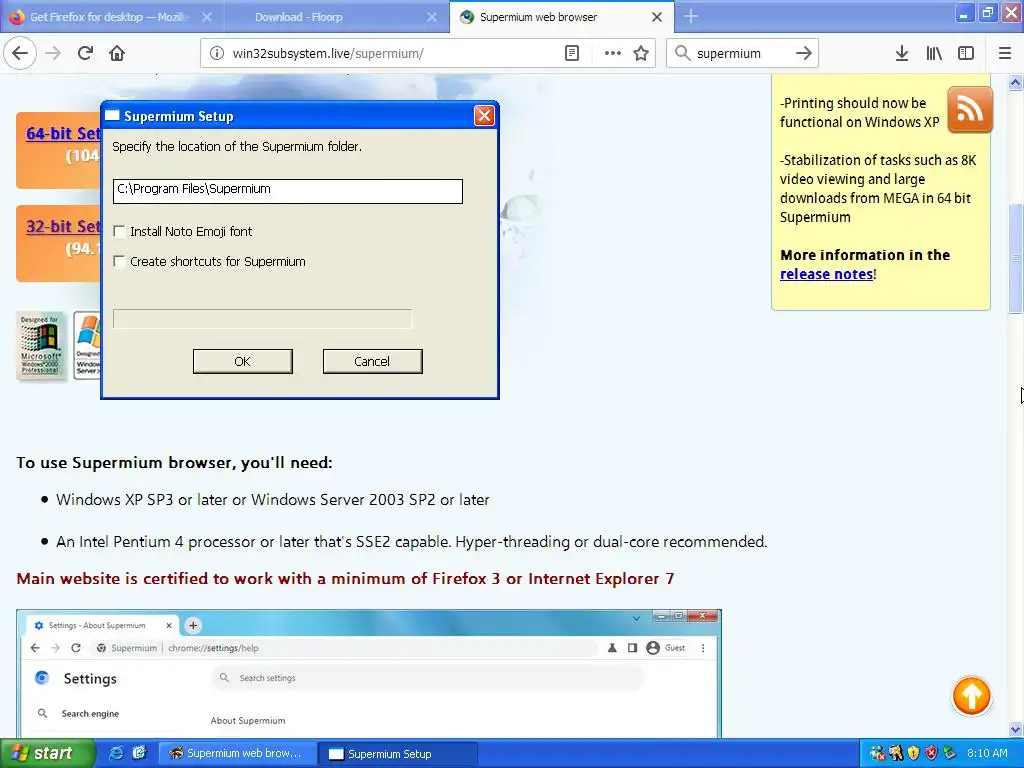Image resolution: width=1024 pixels, height=768 pixels.
Task: Click the supermium search box
Action: (x=742, y=54)
